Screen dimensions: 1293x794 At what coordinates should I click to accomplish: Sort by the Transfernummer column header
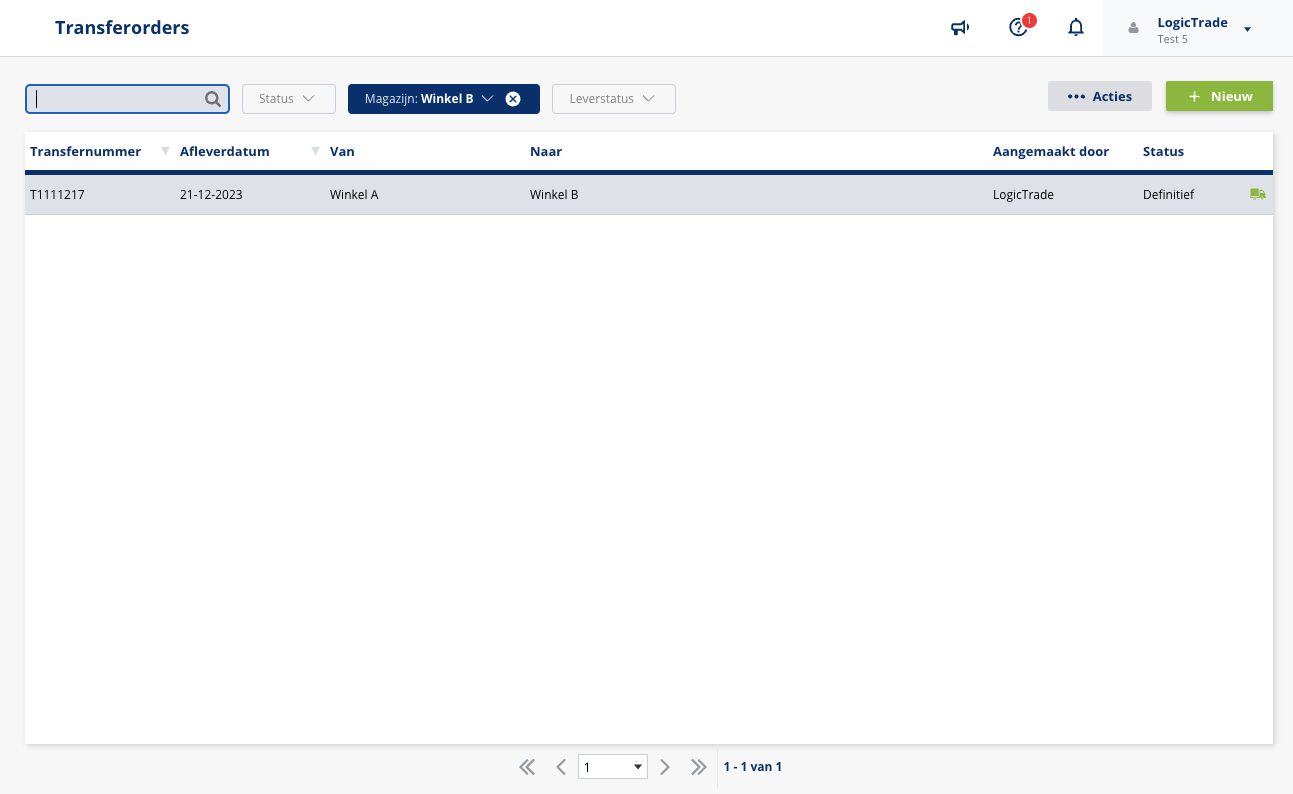(x=86, y=152)
